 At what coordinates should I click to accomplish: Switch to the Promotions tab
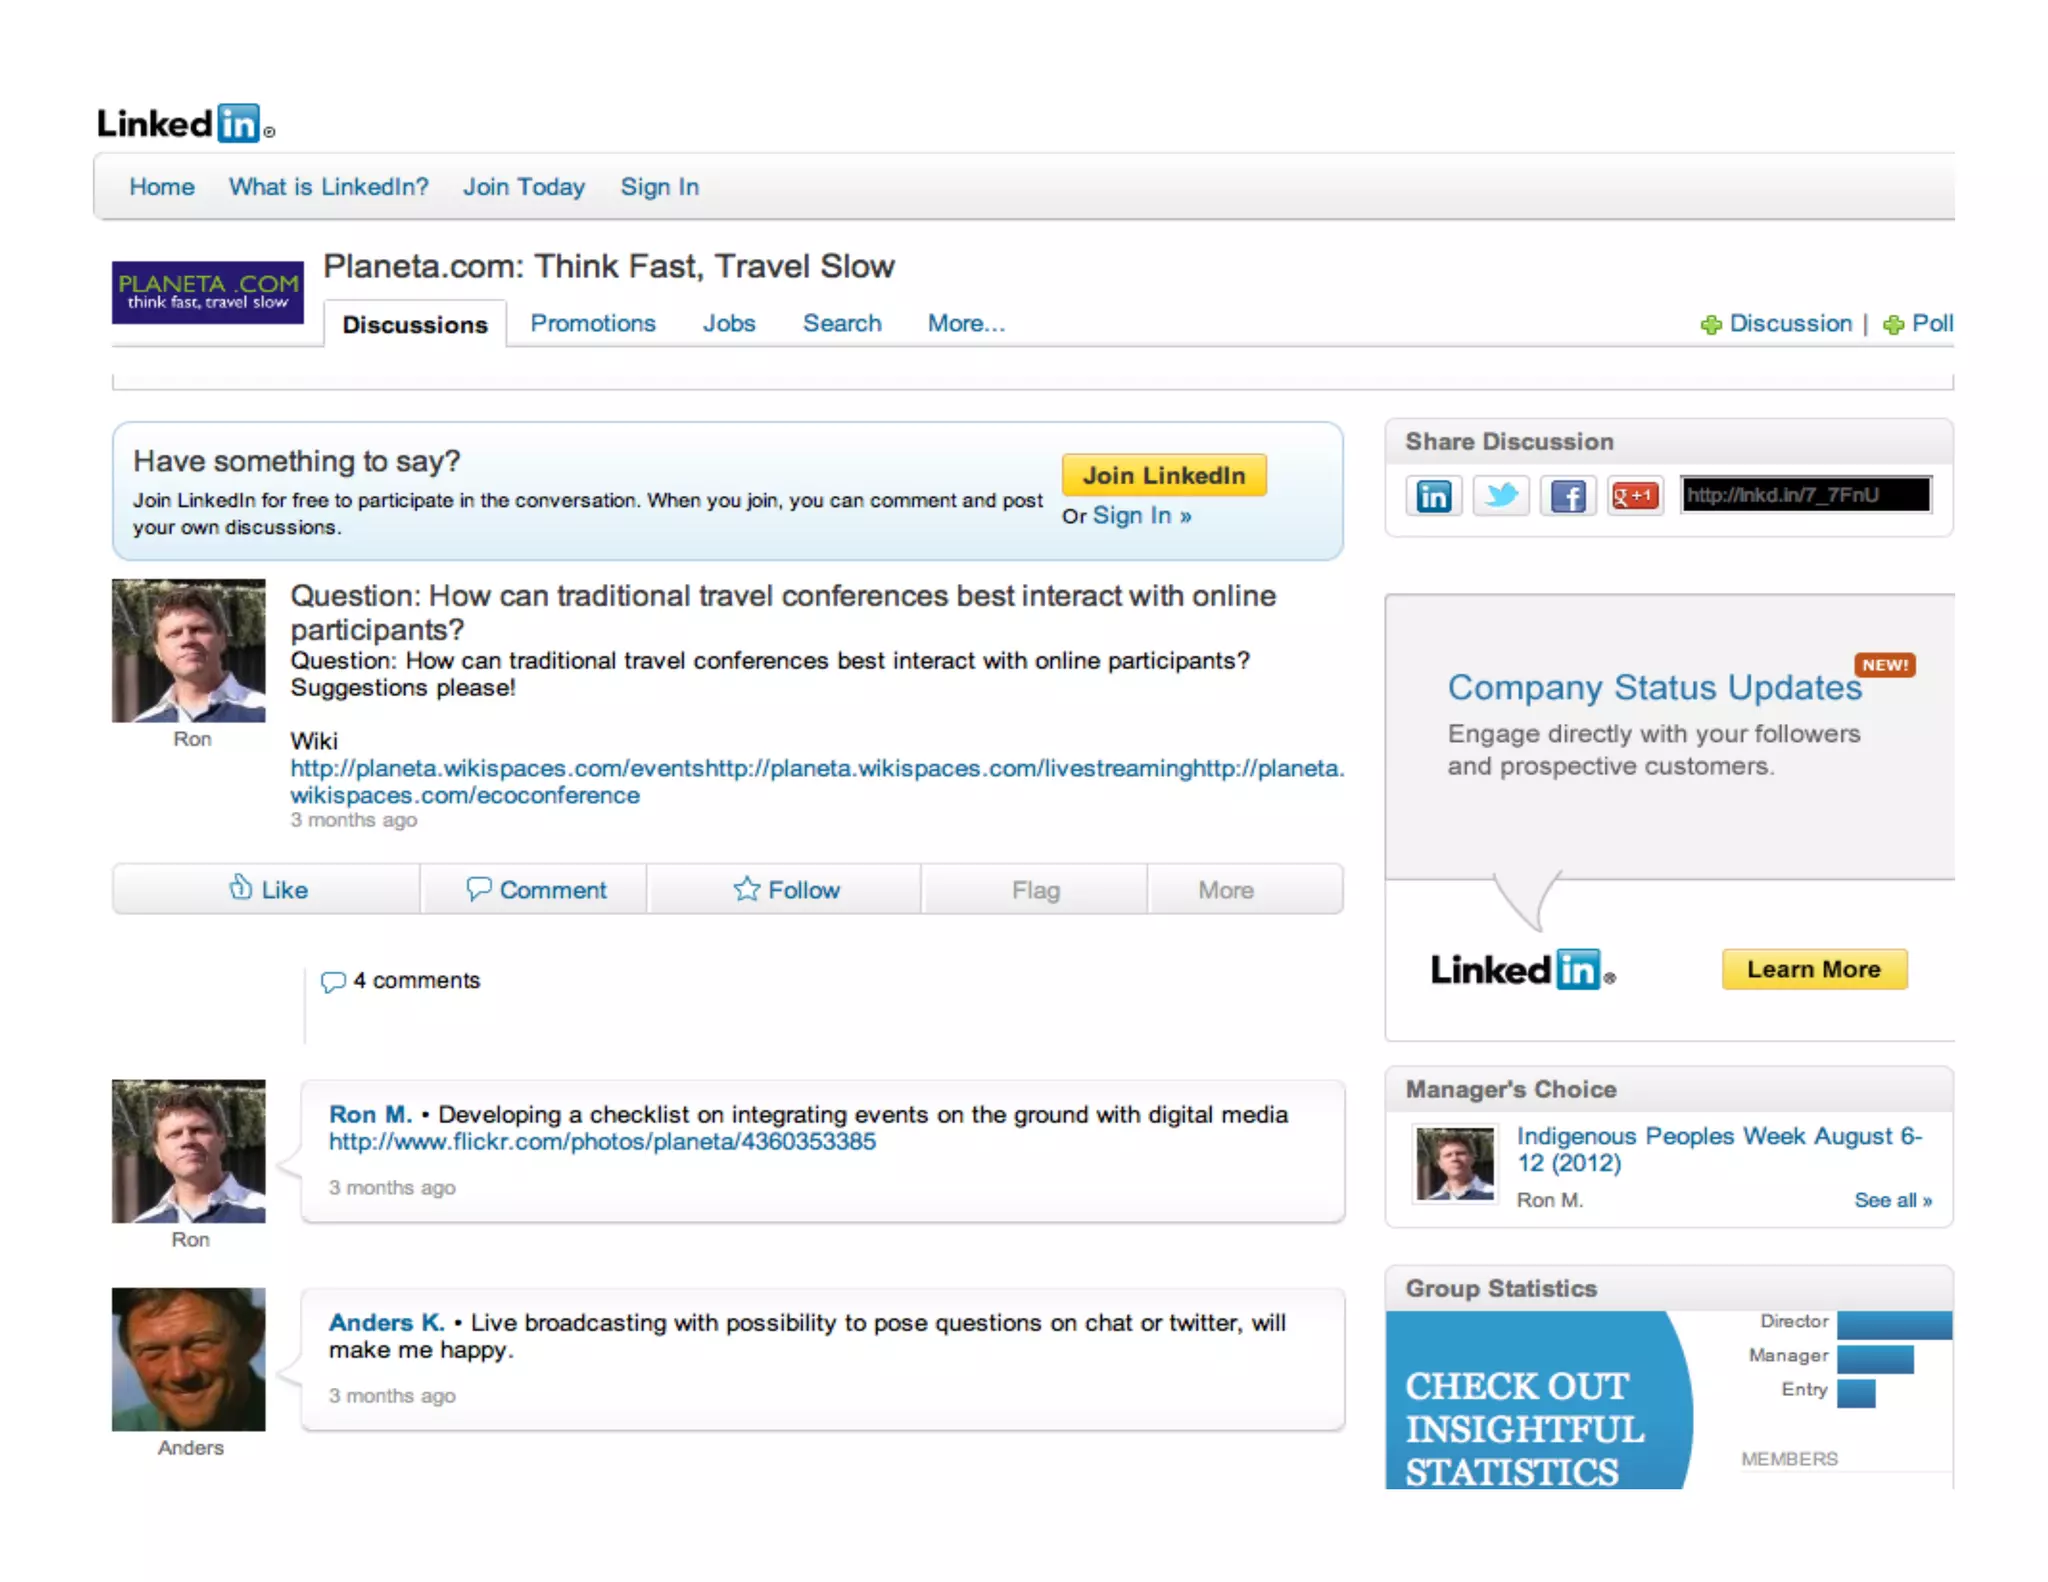pos(592,324)
